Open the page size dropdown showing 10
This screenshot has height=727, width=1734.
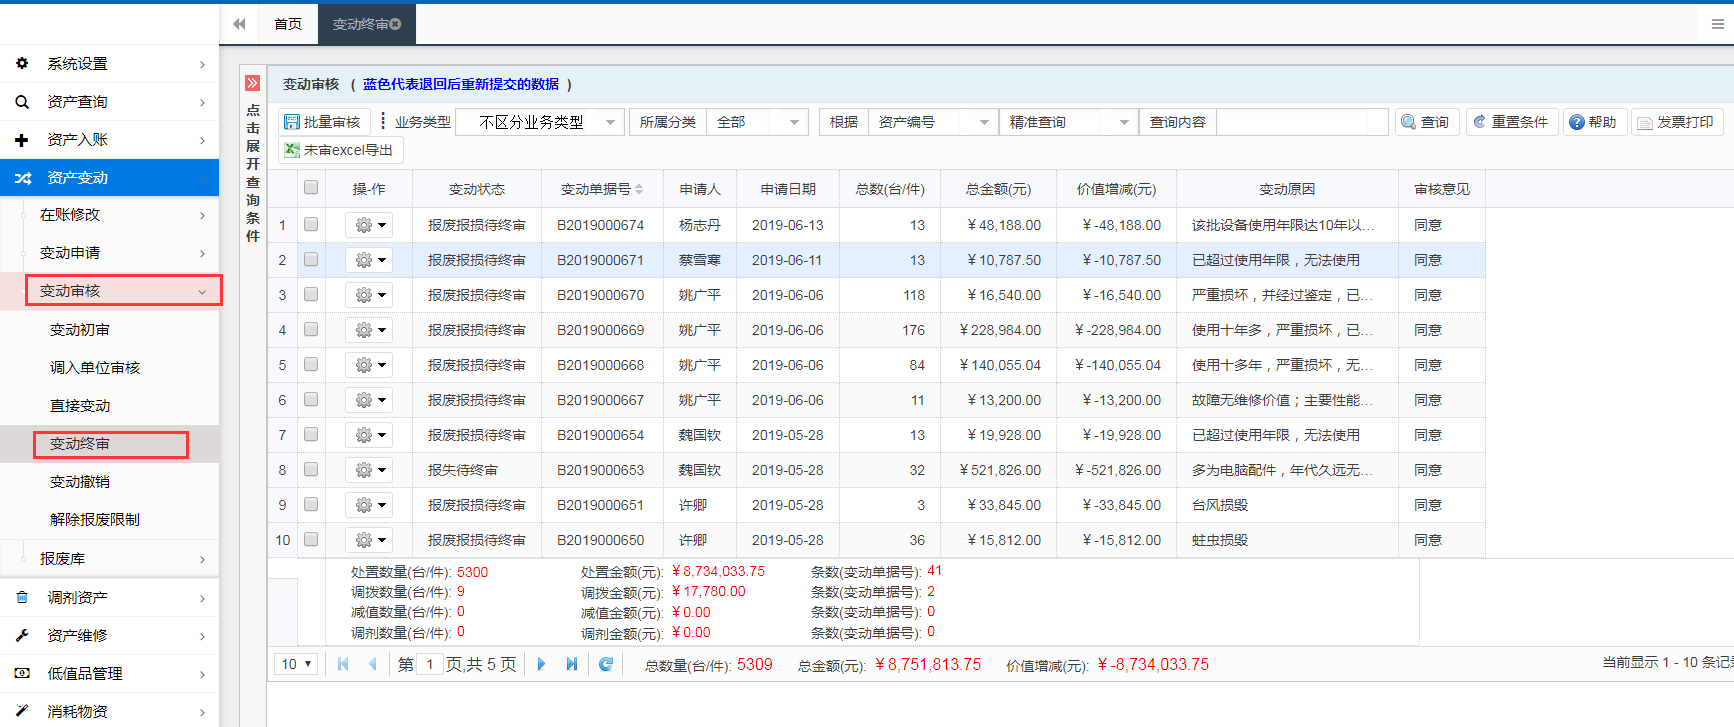click(x=296, y=664)
